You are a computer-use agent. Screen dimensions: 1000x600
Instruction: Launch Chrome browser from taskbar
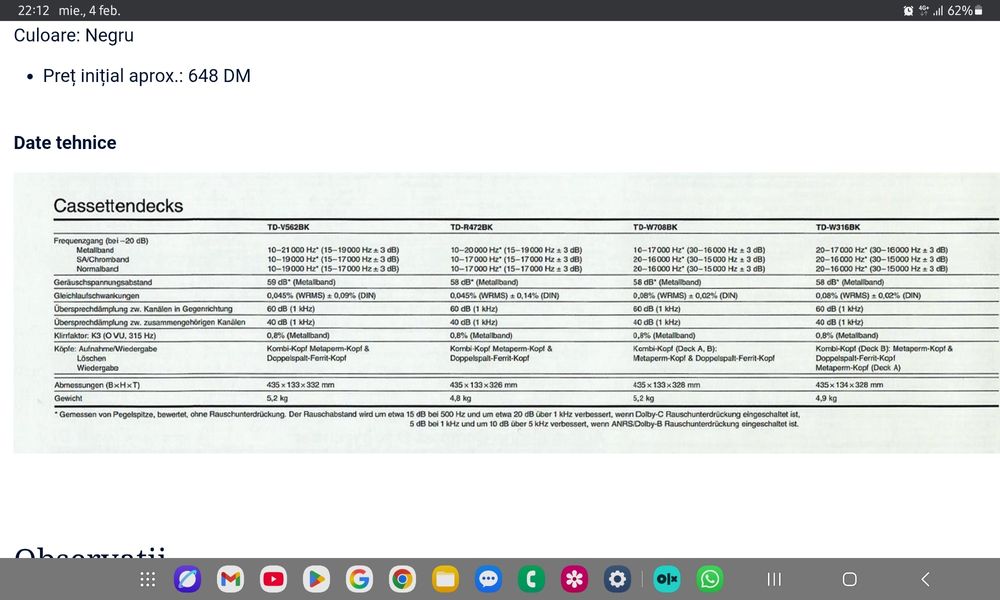click(402, 579)
